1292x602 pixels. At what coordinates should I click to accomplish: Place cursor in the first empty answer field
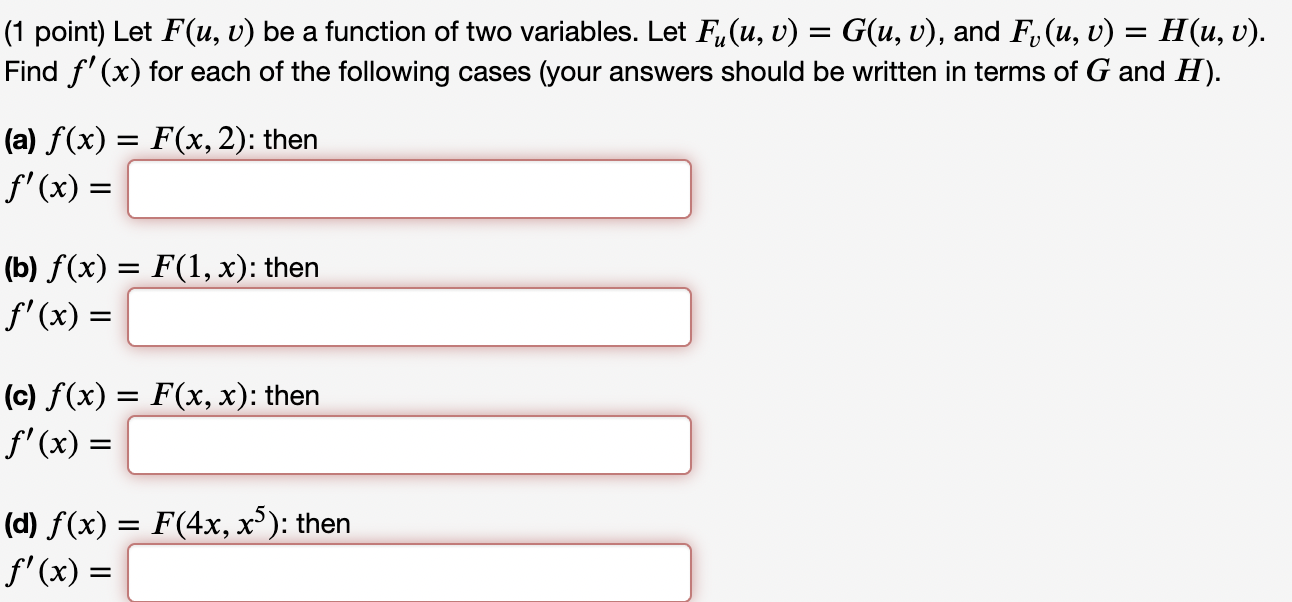410,189
